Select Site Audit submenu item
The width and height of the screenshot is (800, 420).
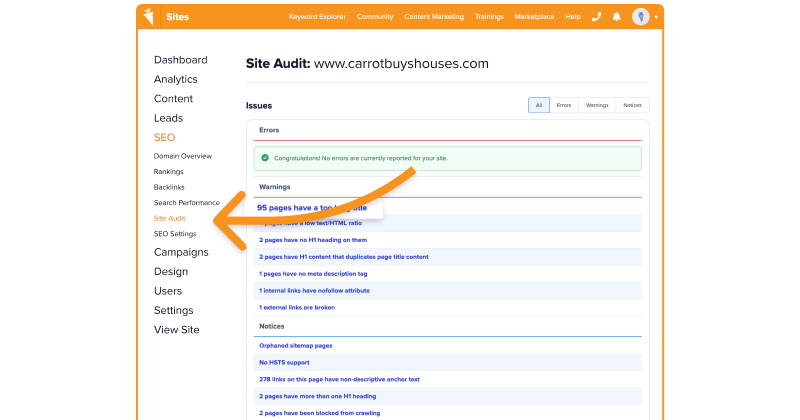[x=169, y=218]
